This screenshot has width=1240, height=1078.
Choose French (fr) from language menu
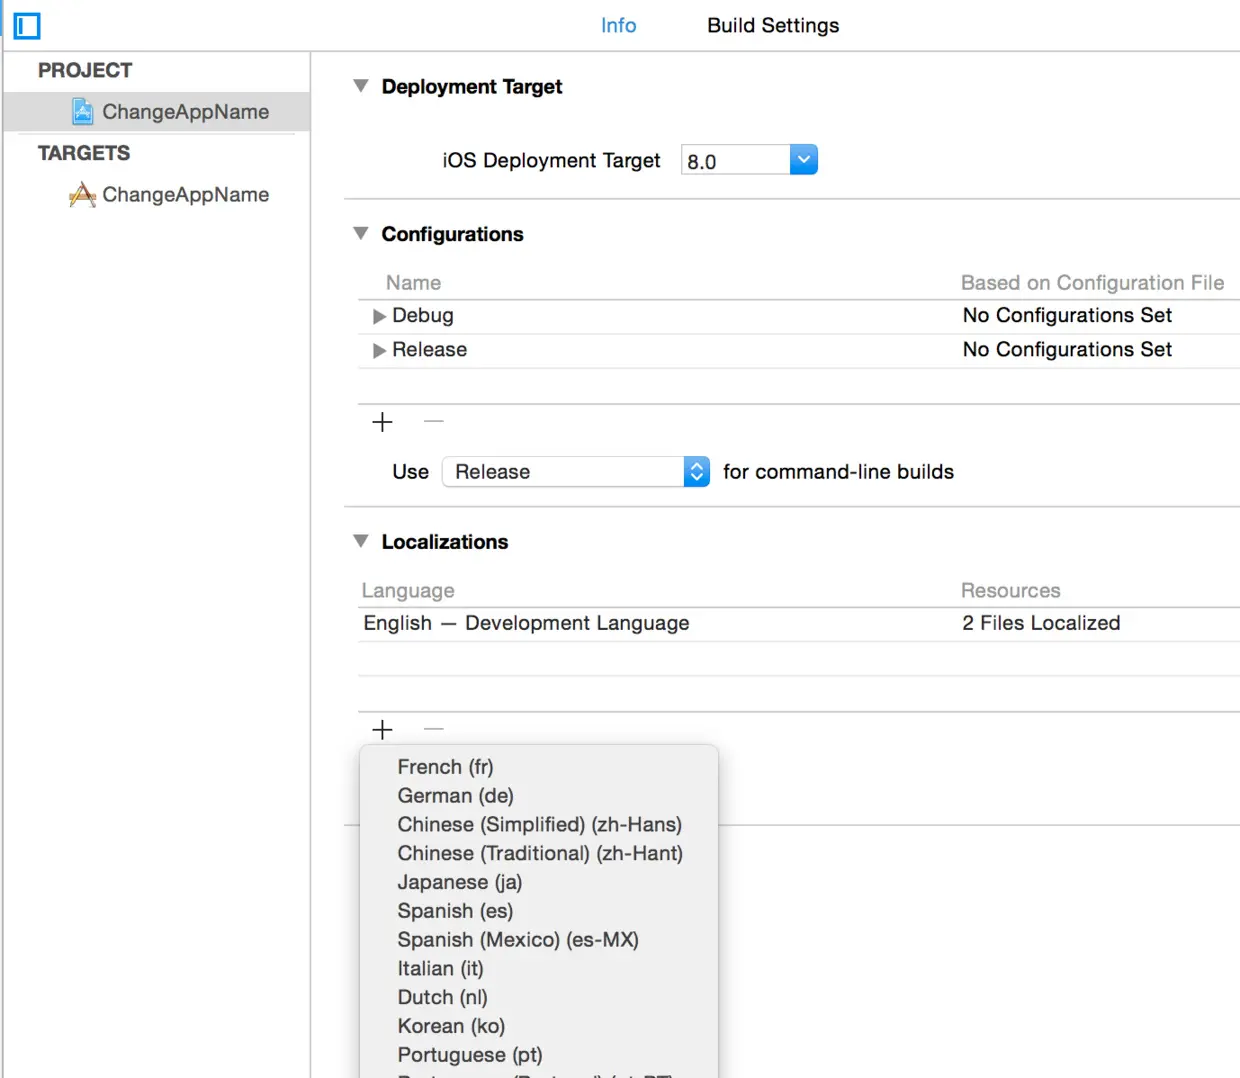pos(445,767)
